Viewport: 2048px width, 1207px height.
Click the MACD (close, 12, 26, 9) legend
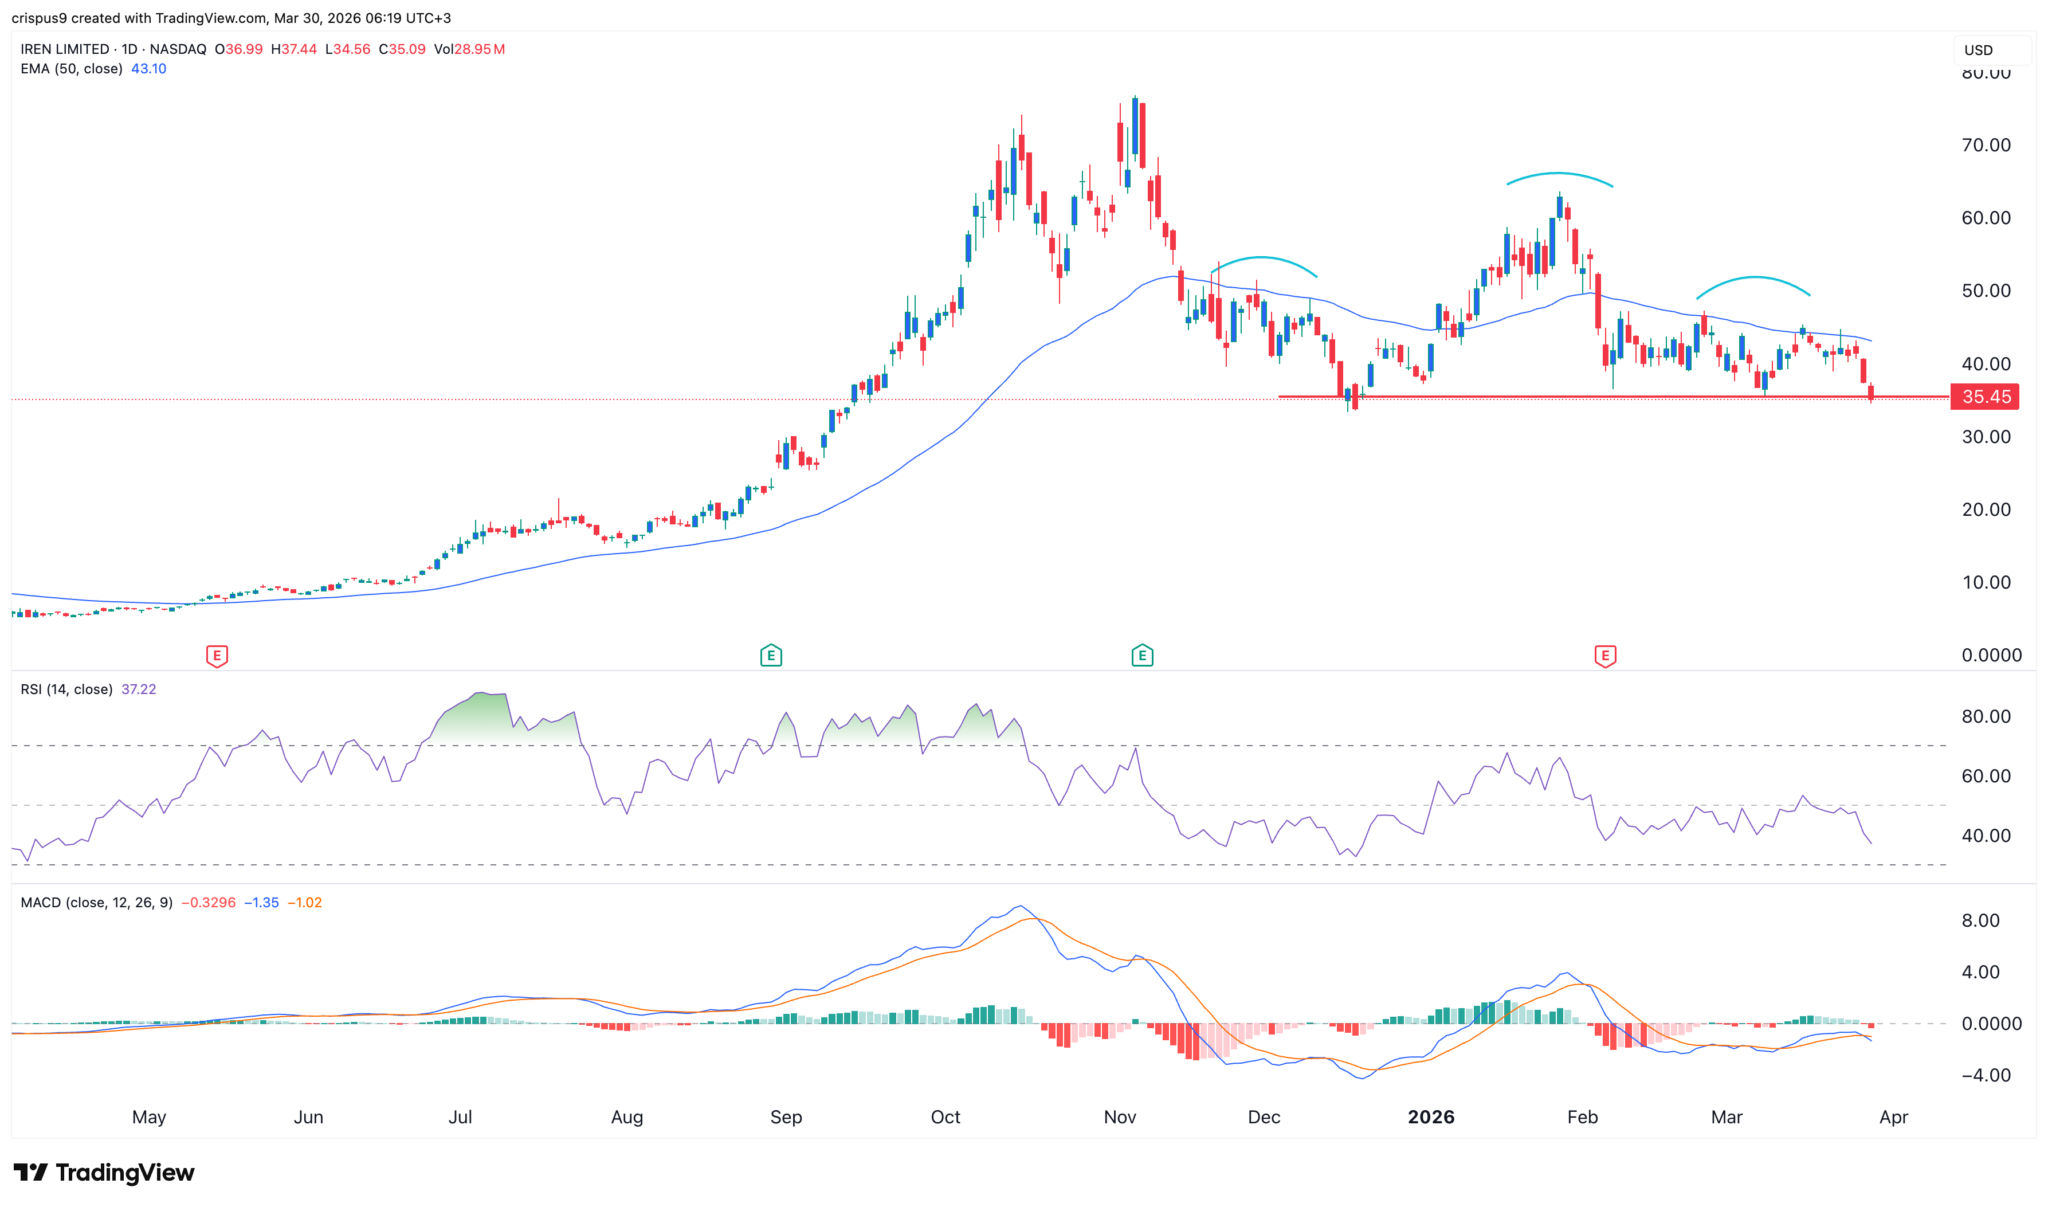[x=96, y=902]
